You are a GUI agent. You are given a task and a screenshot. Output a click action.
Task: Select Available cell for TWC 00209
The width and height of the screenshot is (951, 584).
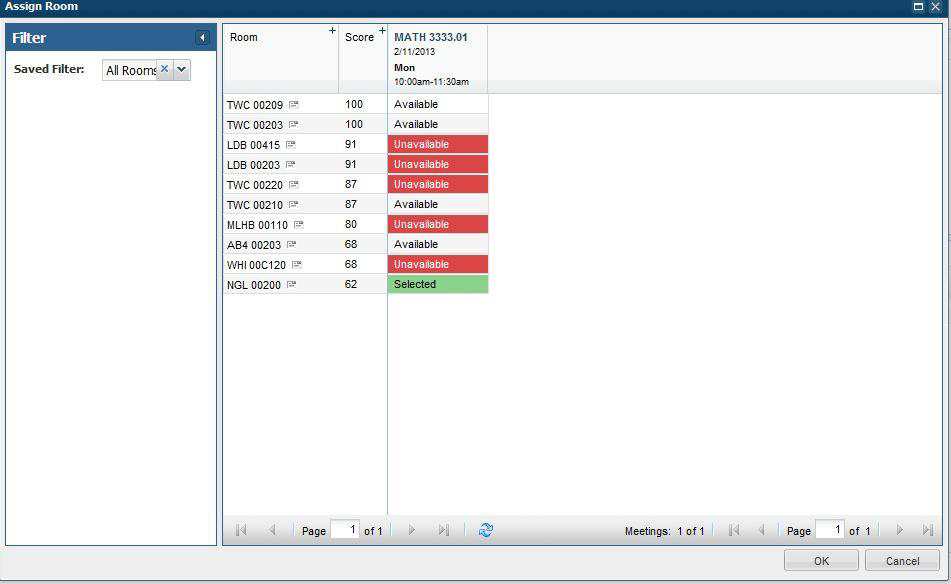437,104
